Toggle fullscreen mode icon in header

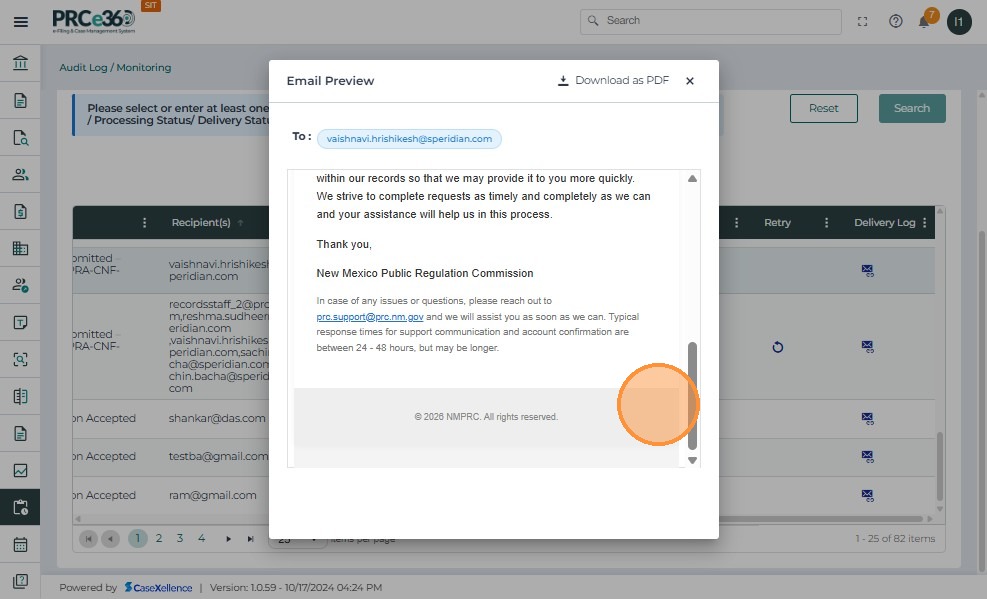tap(862, 21)
